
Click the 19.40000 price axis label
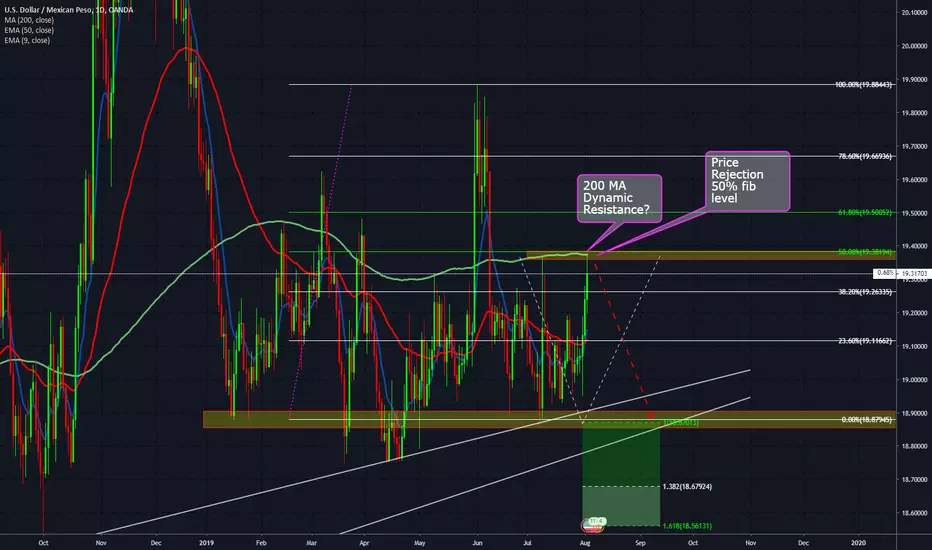(x=914, y=246)
